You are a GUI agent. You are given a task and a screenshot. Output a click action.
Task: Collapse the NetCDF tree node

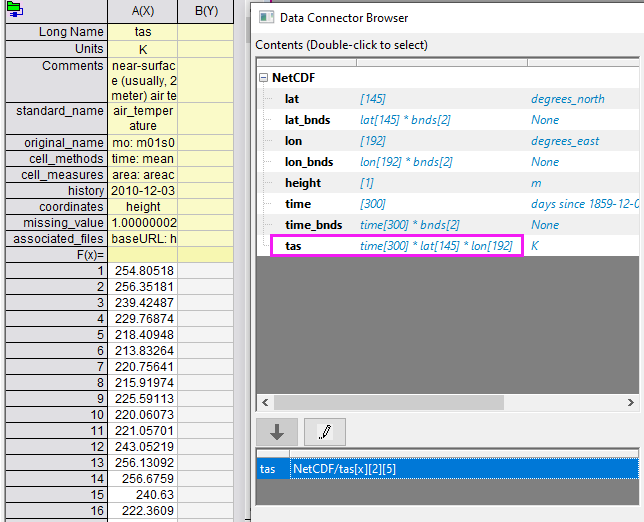263,78
